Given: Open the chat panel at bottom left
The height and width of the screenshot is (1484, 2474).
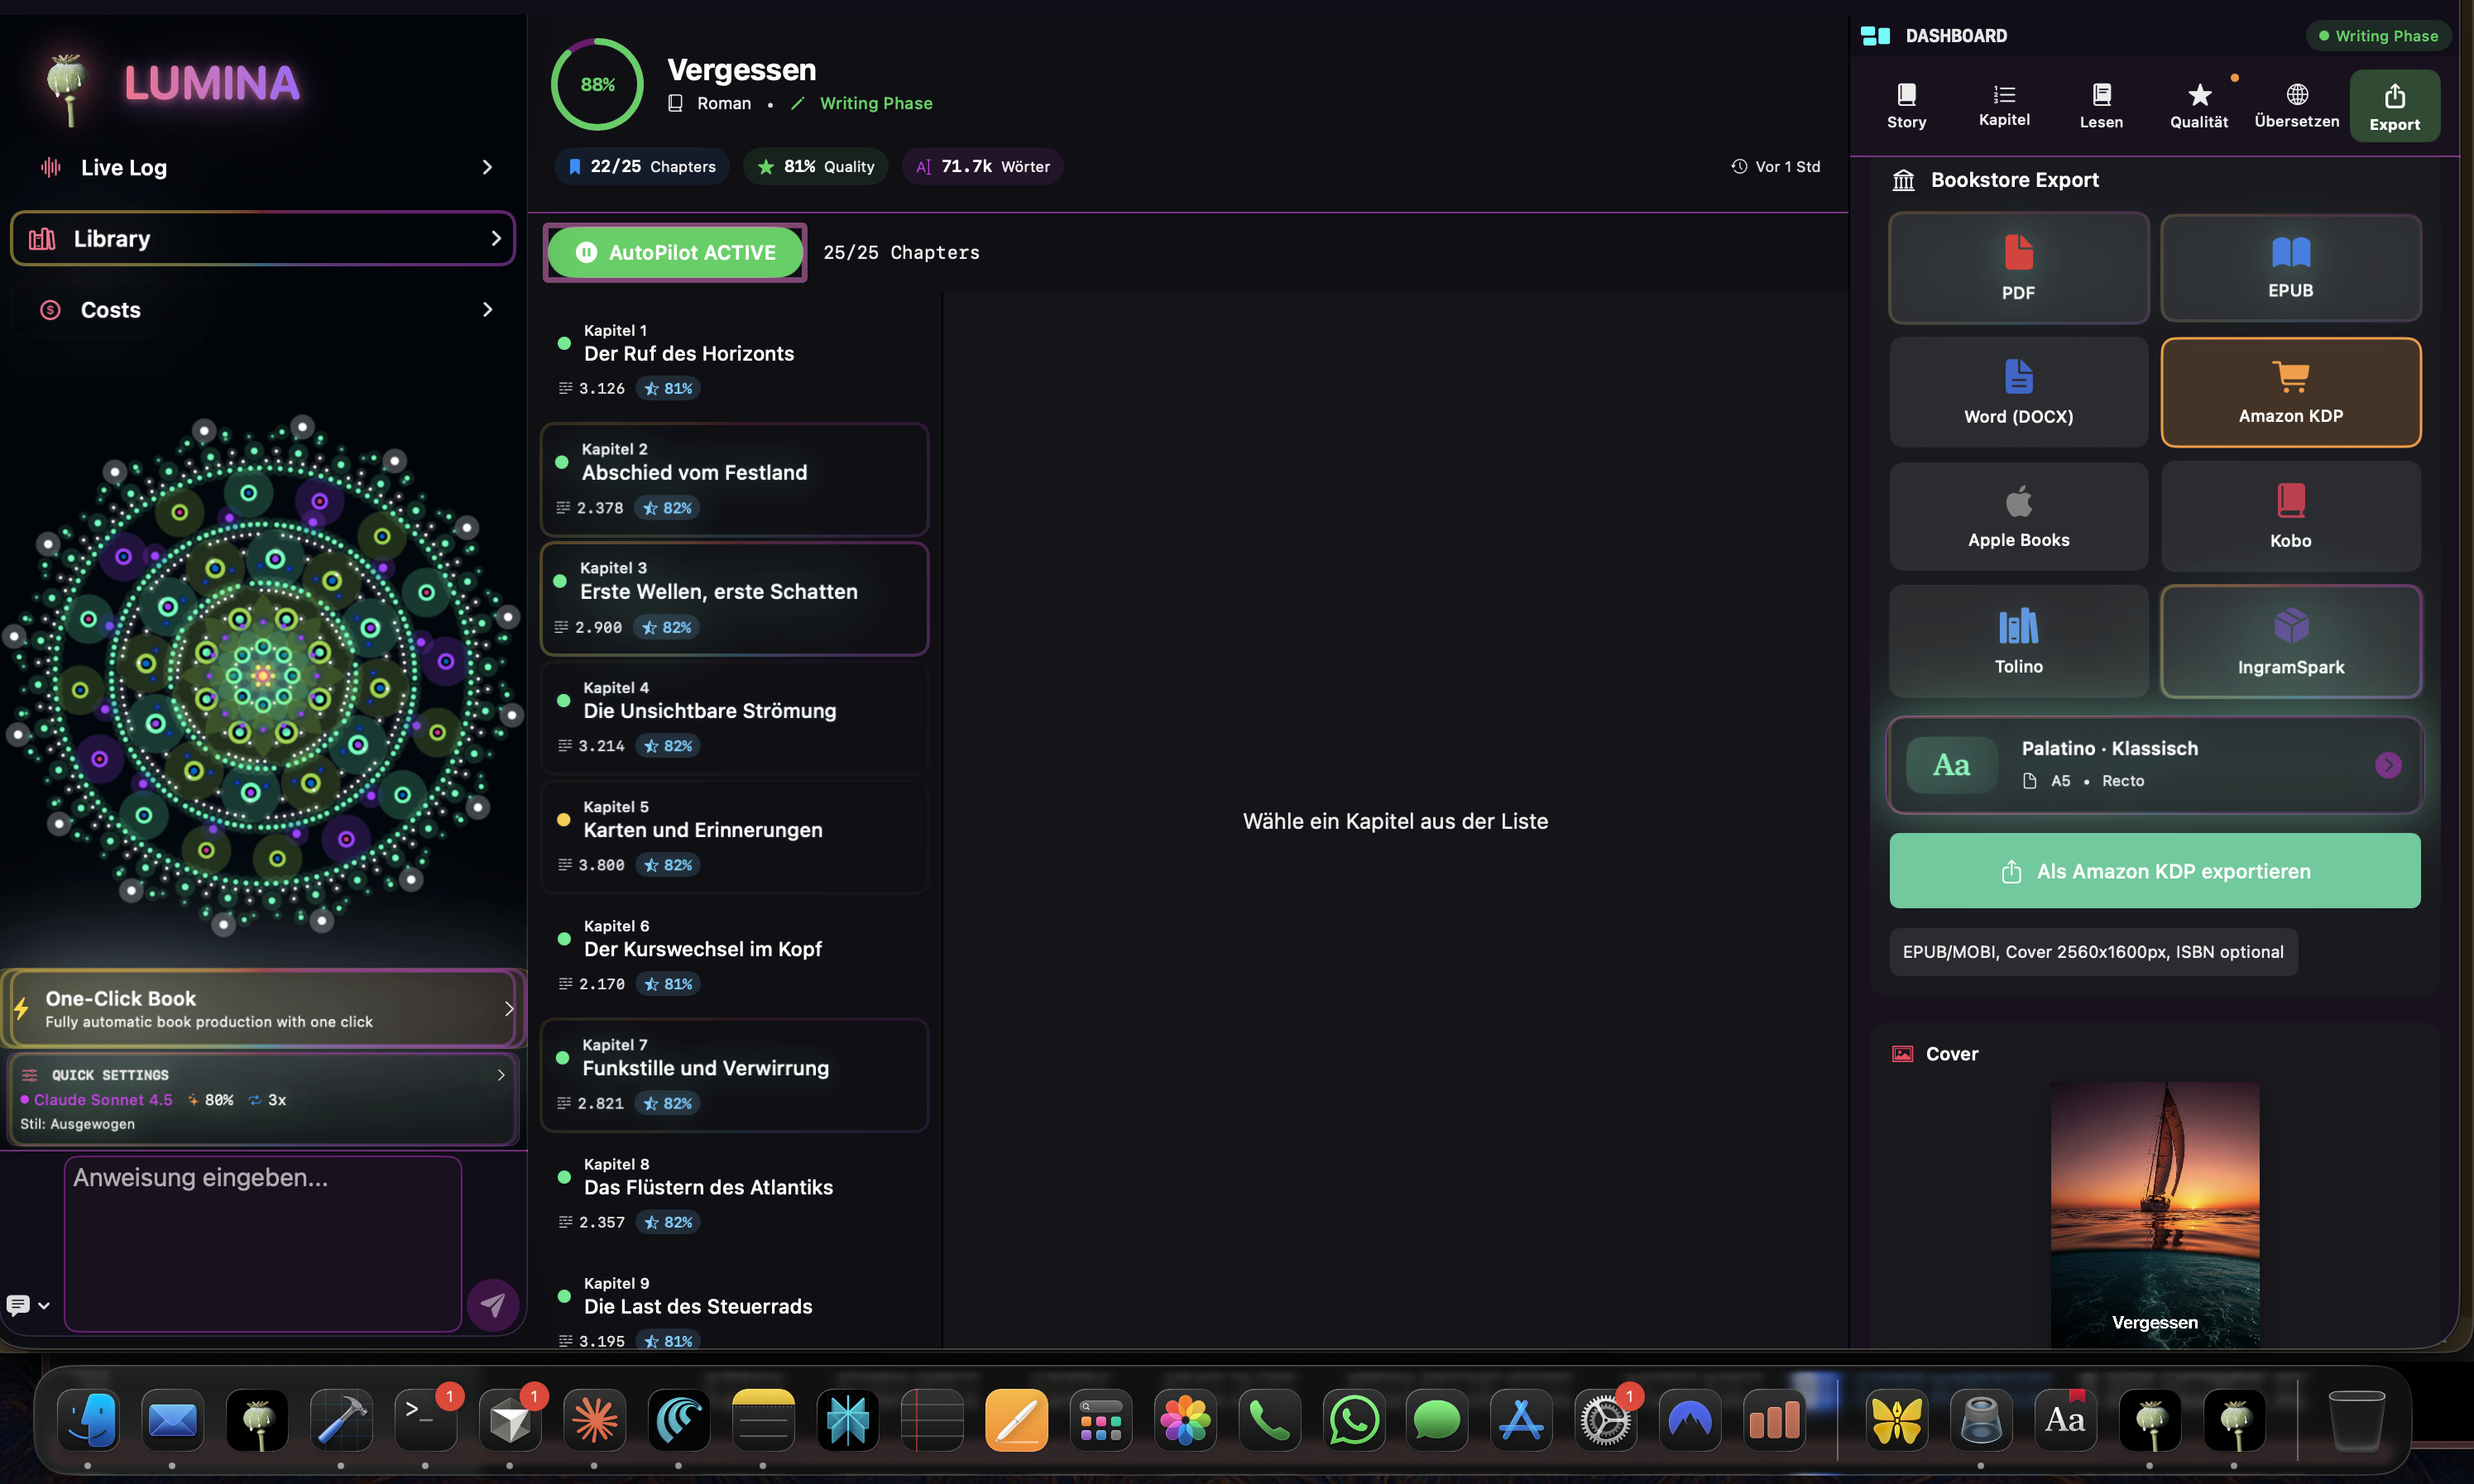Looking at the screenshot, I should point(20,1305).
